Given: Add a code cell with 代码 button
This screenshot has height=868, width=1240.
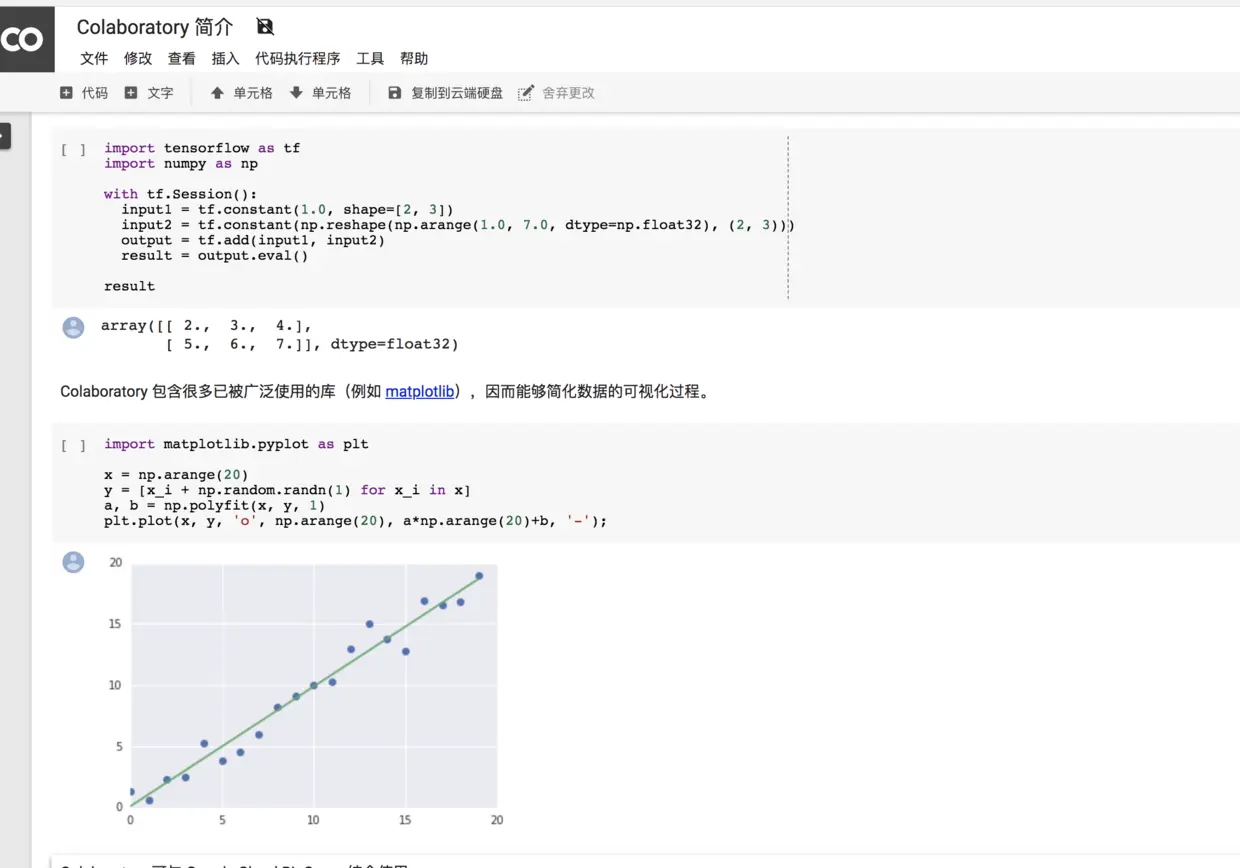Looking at the screenshot, I should (x=84, y=93).
